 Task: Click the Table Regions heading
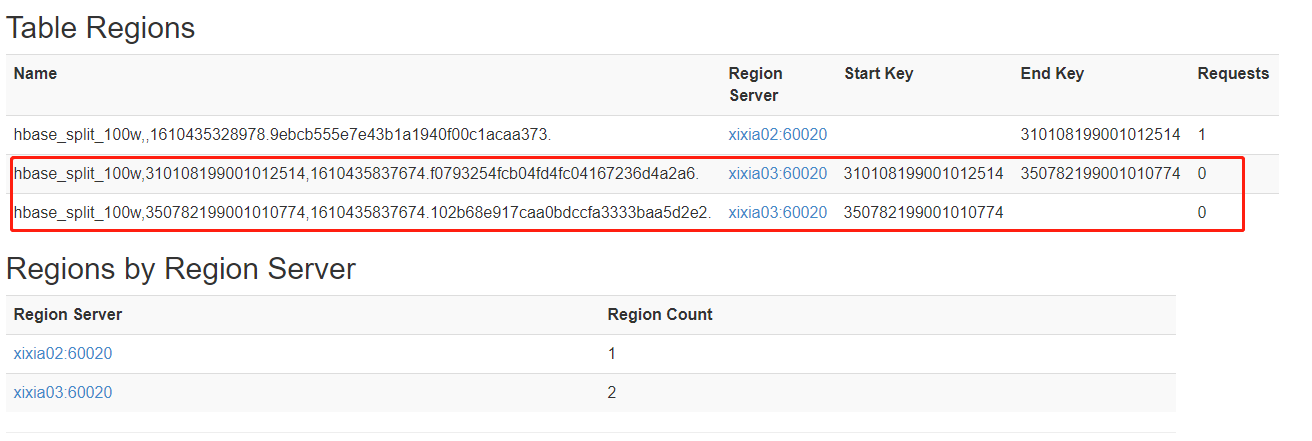tap(100, 28)
